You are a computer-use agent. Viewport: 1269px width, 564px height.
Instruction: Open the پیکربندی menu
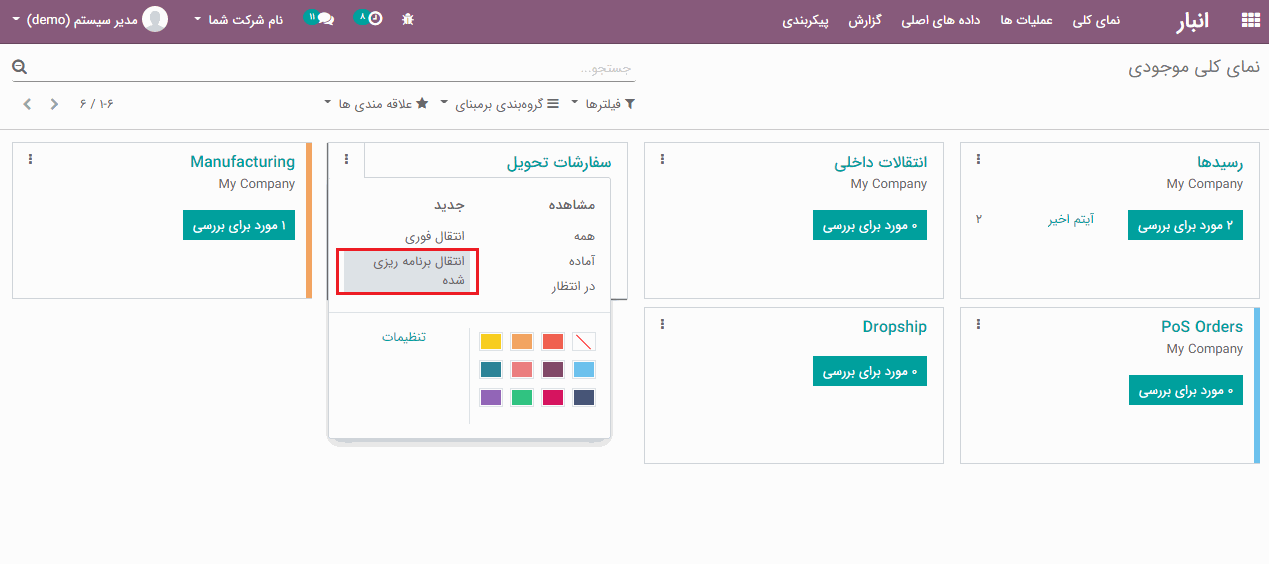(806, 20)
